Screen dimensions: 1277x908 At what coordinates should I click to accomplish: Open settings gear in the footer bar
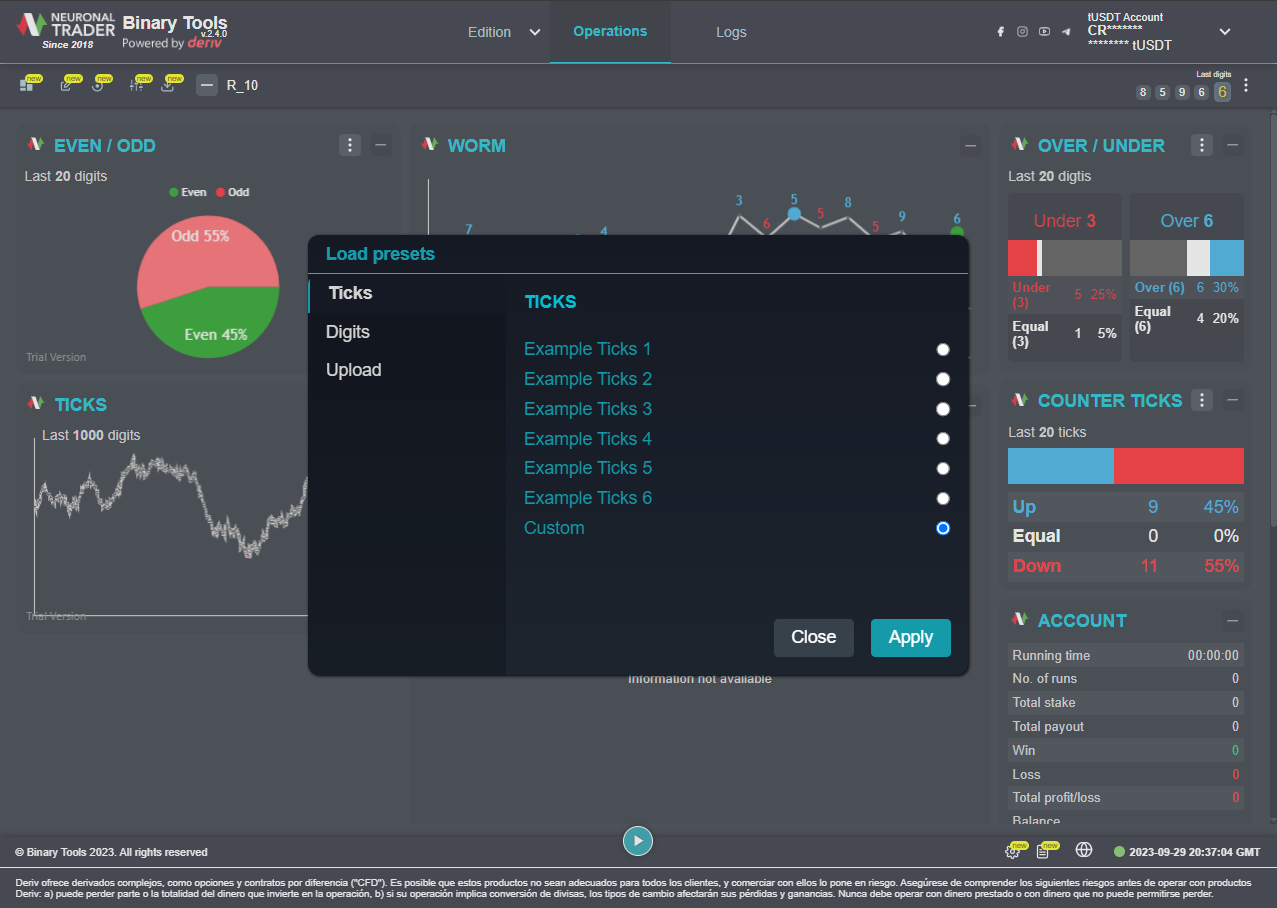1012,851
